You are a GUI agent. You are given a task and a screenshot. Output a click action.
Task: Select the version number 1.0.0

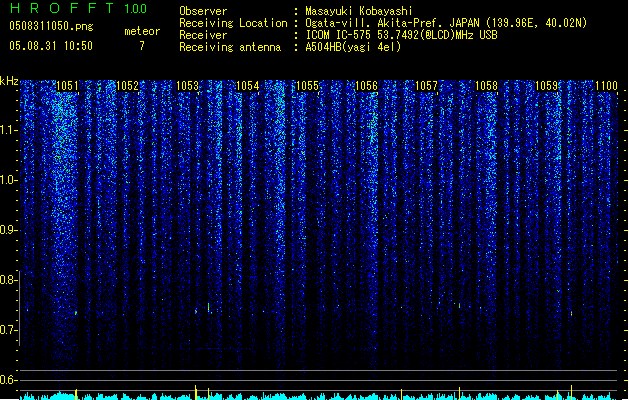pos(135,9)
